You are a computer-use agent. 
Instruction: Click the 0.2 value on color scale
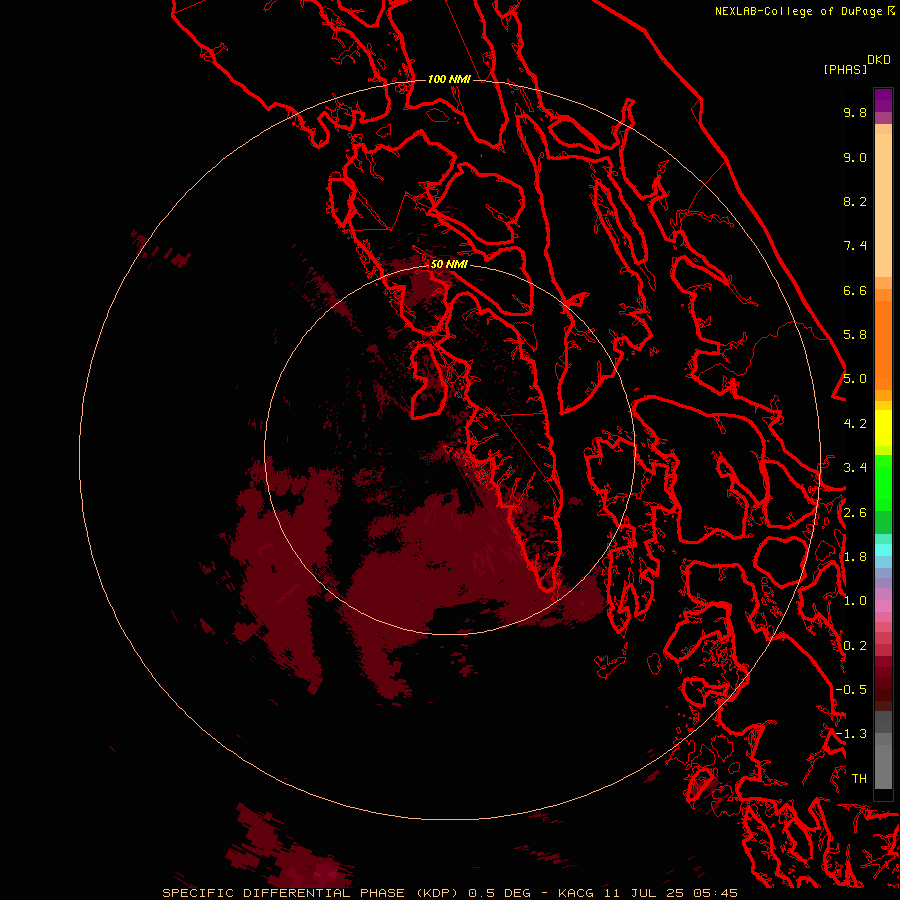click(855, 646)
